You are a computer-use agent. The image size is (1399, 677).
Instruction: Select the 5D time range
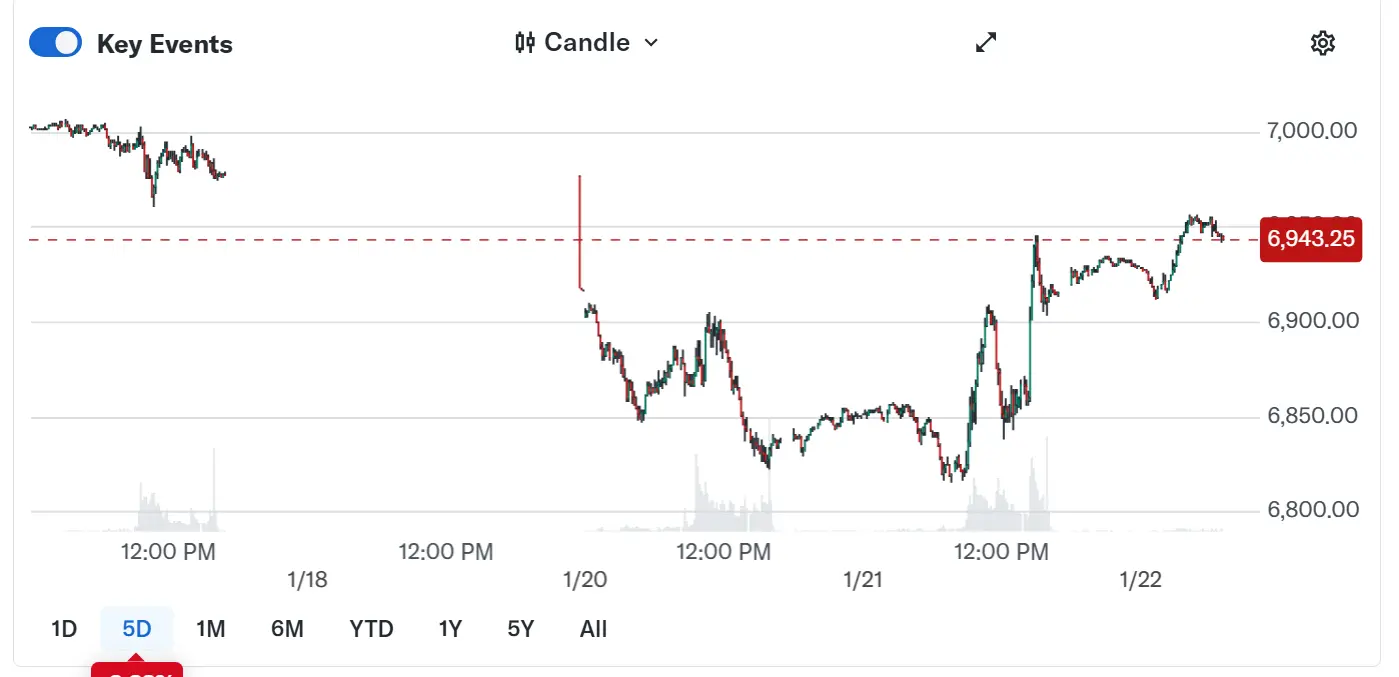click(x=137, y=629)
